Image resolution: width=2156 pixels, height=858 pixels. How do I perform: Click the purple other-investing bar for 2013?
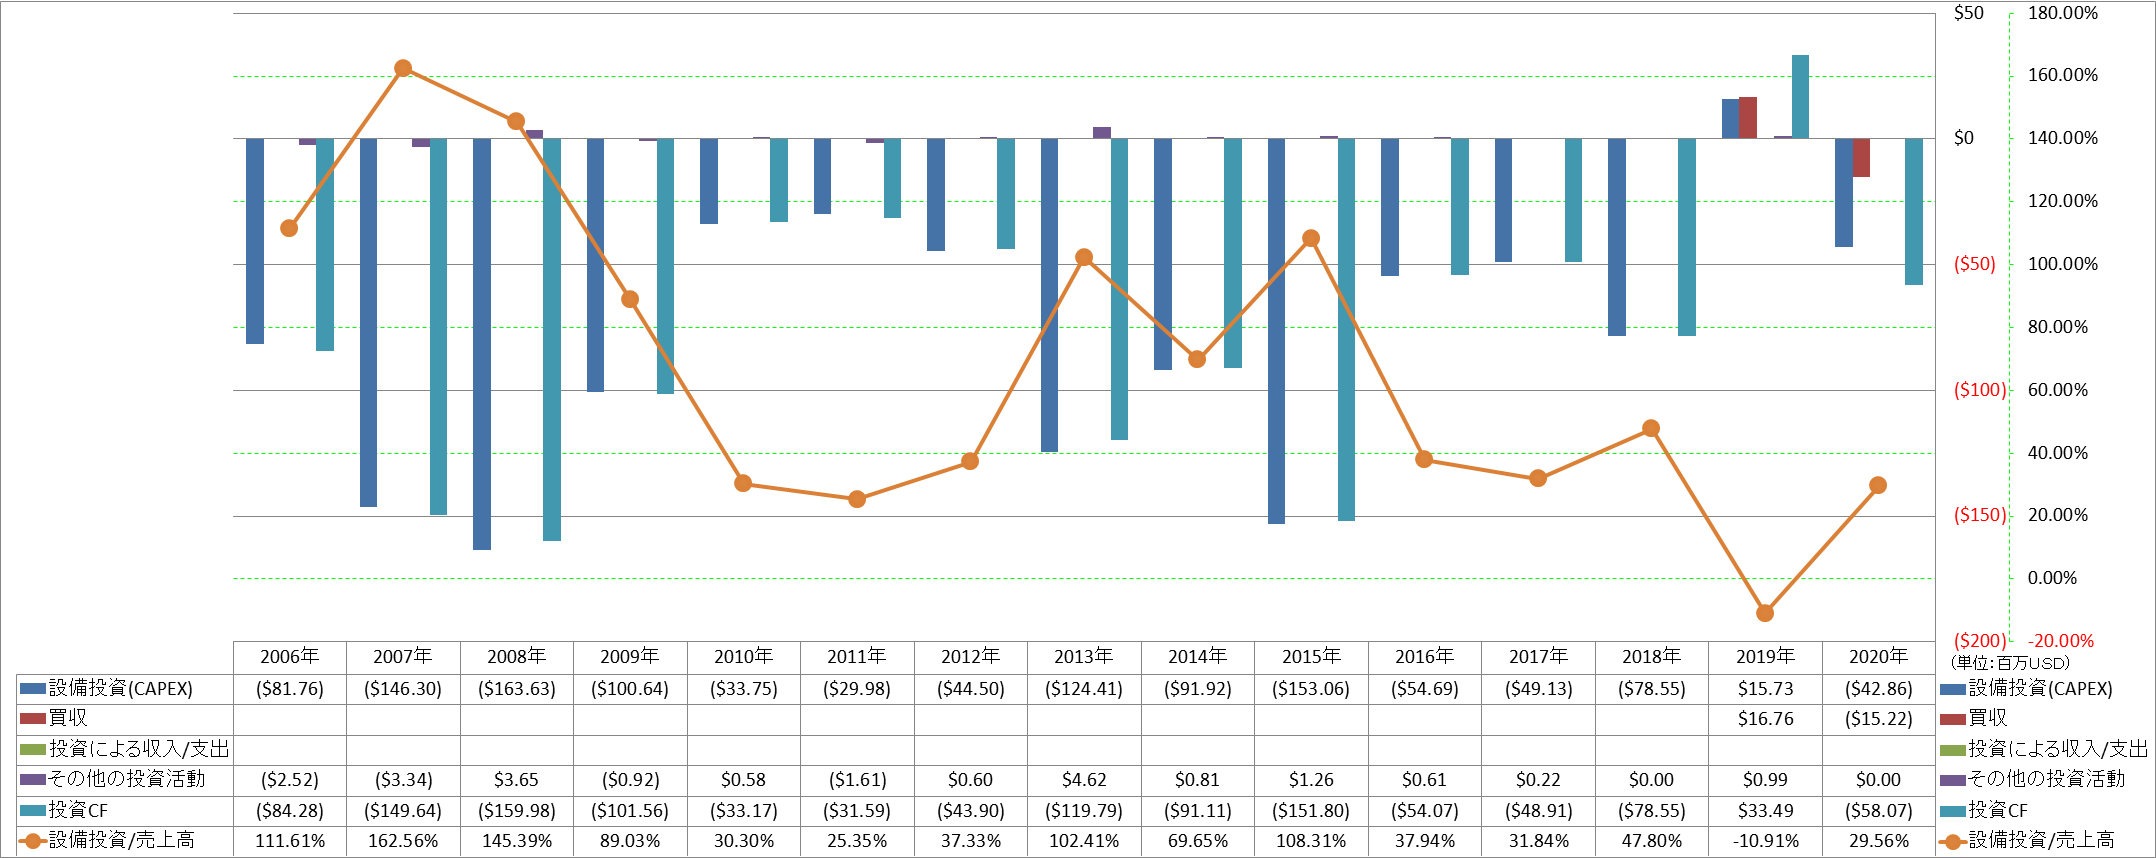[1102, 133]
